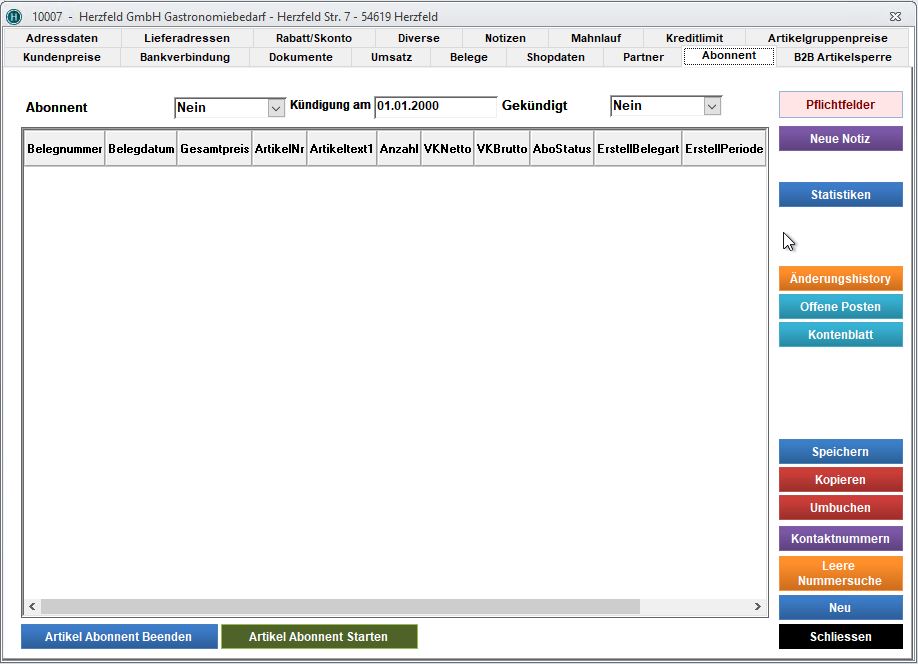918x664 pixels.
Task: Open the Bankverbindung tab
Action: 185,57
